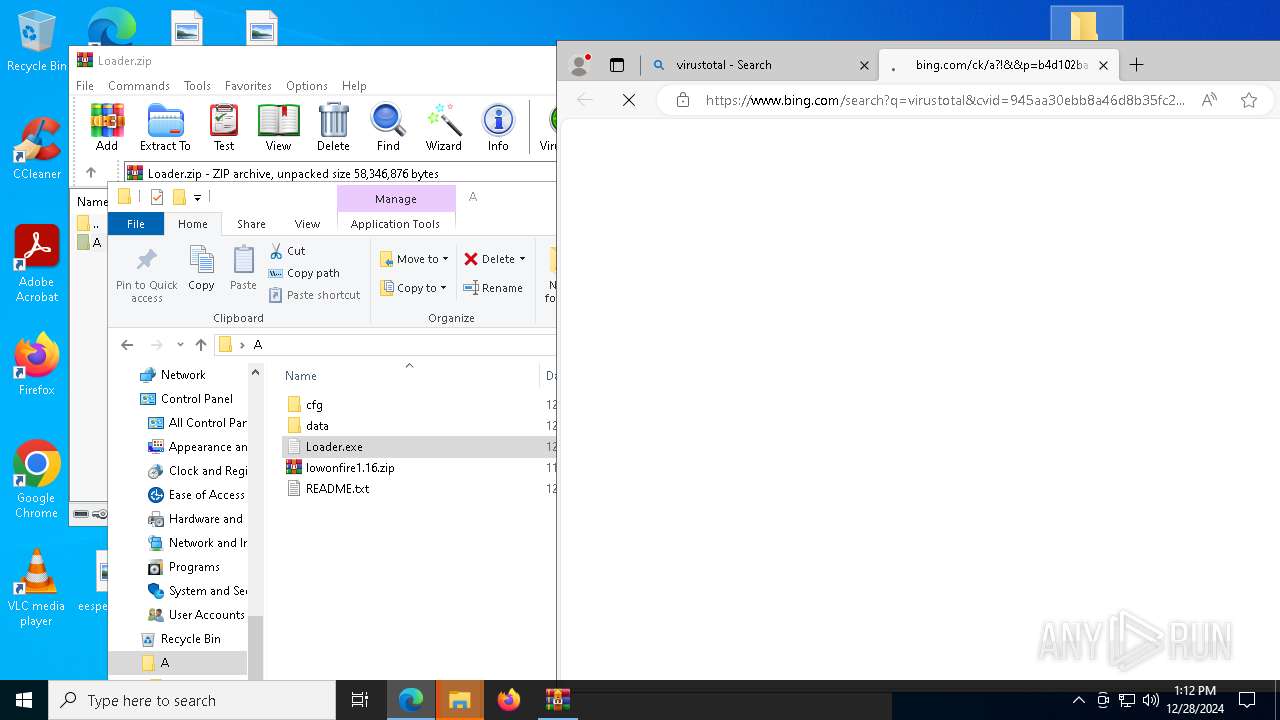Open WinRAR Favorites menu
This screenshot has width=1280, height=720.
[248, 86]
